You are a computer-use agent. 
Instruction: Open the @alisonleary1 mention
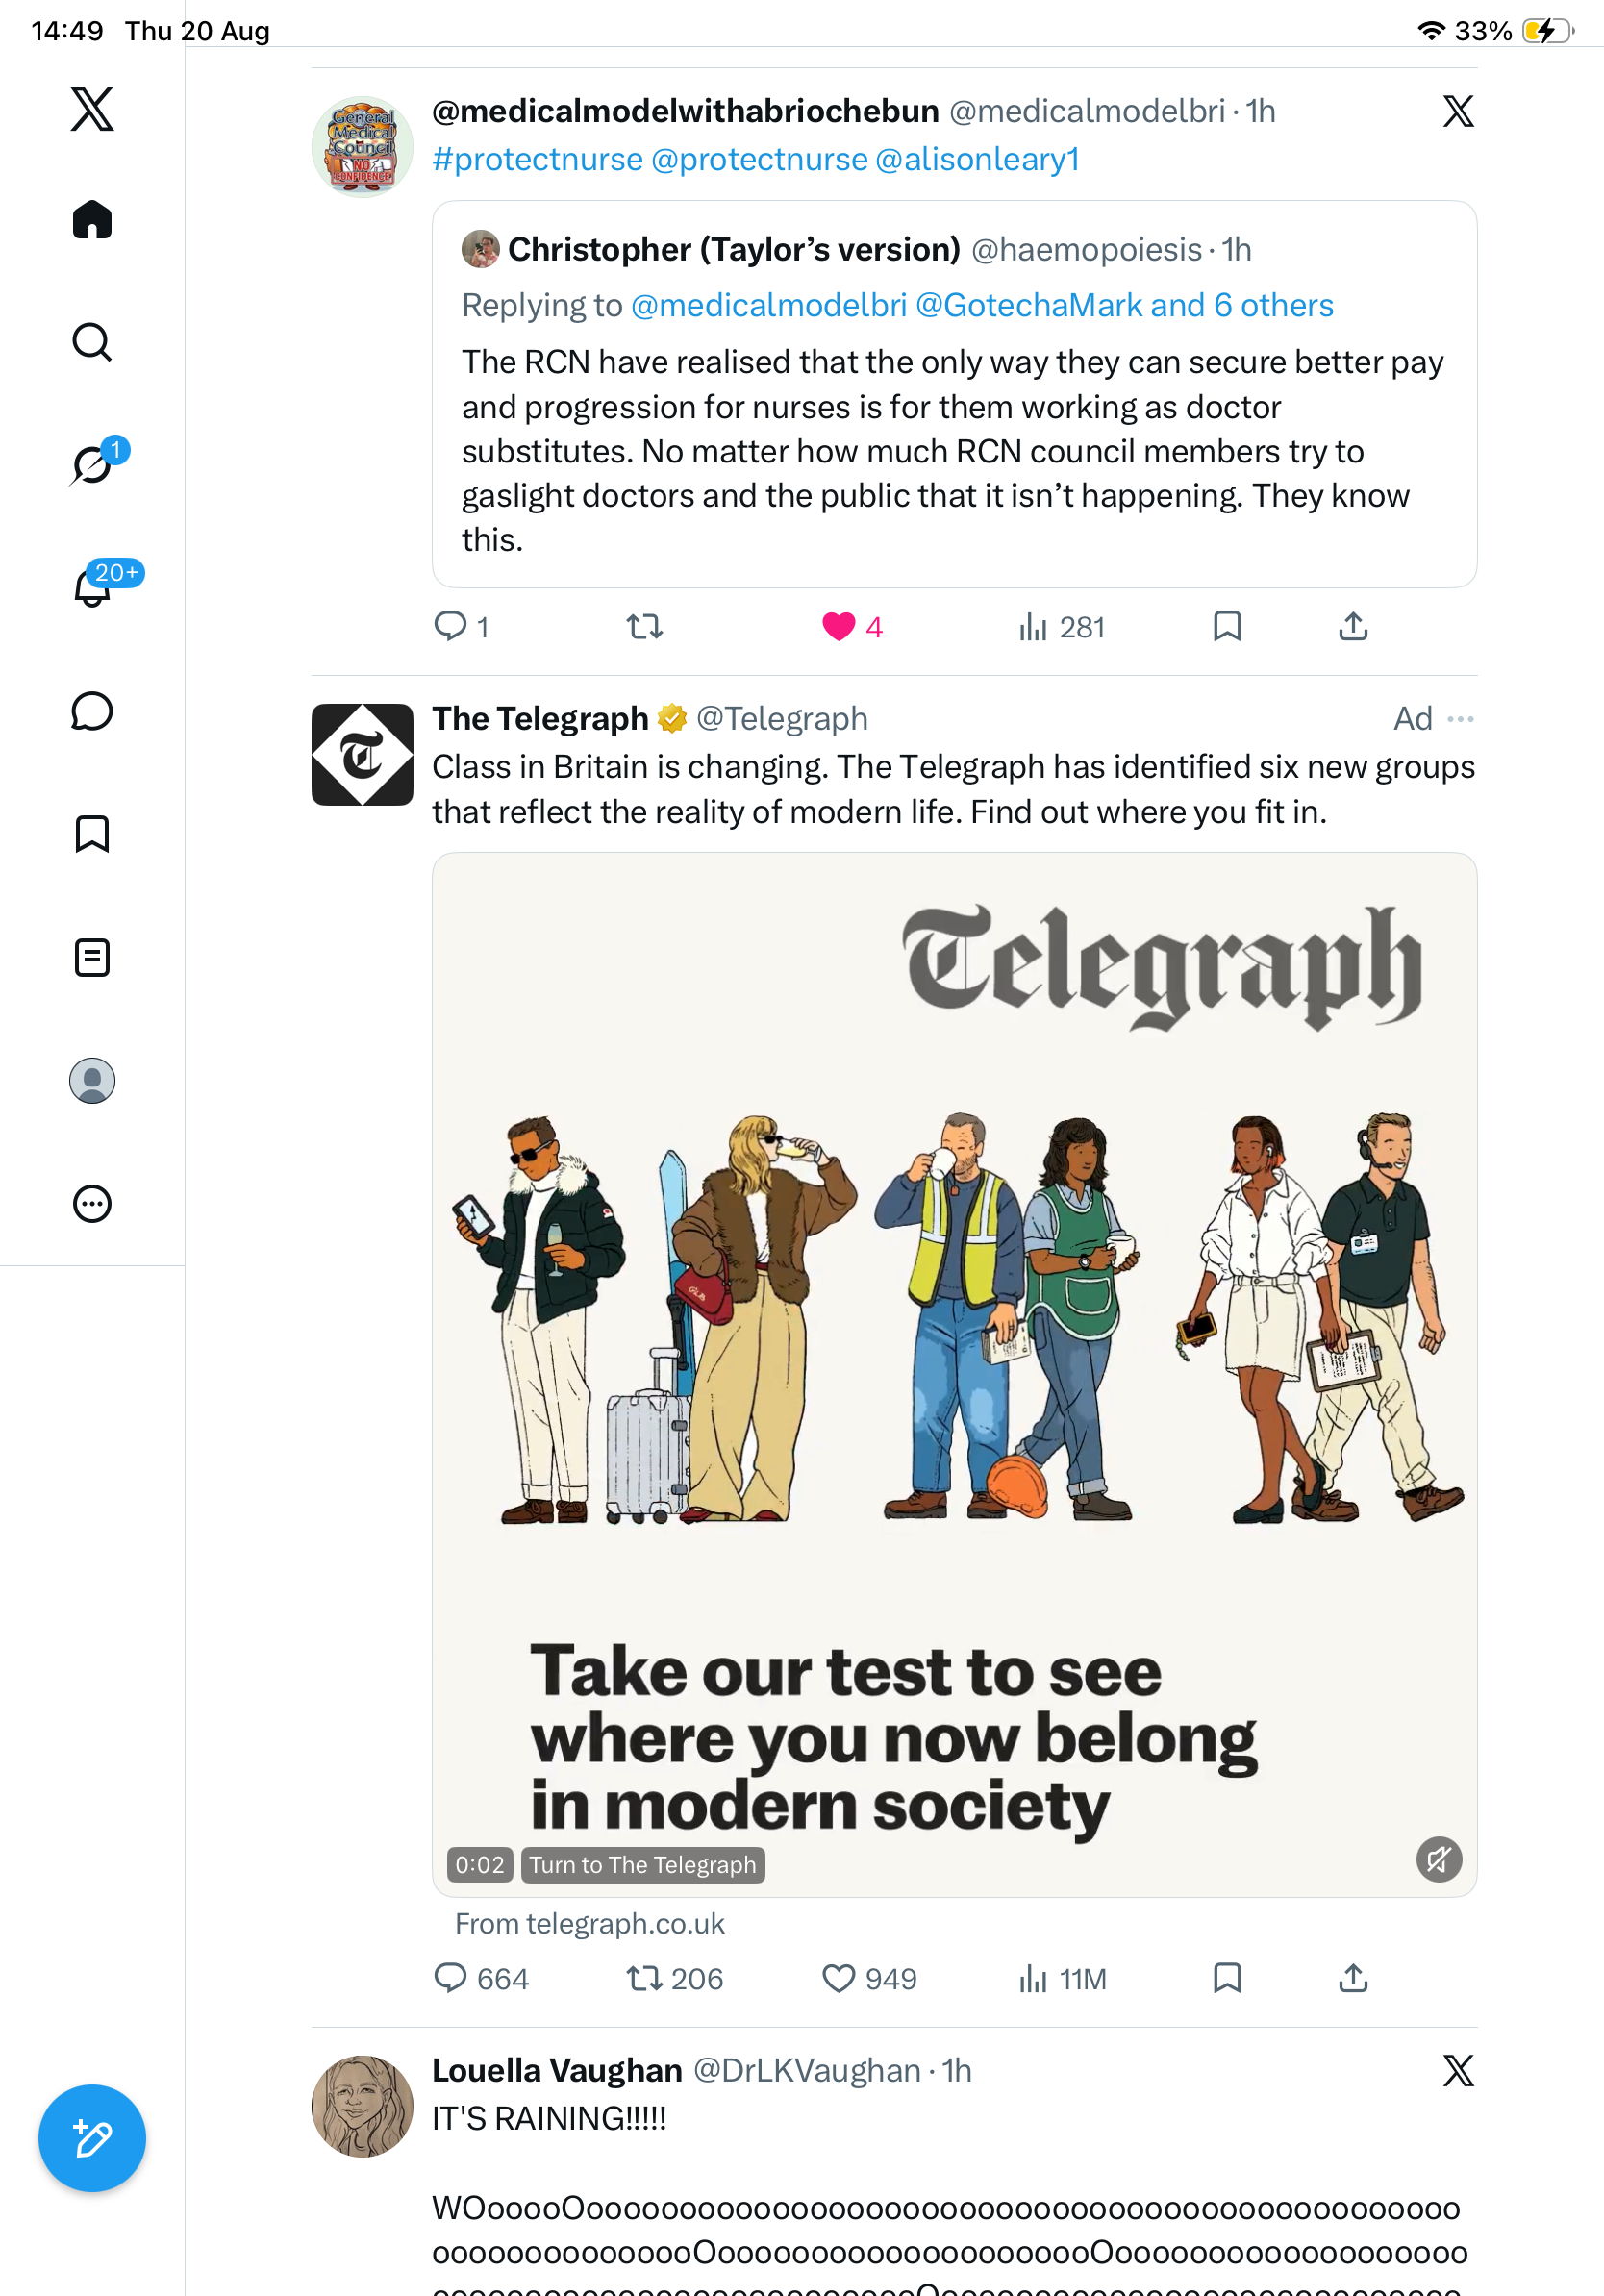point(977,159)
